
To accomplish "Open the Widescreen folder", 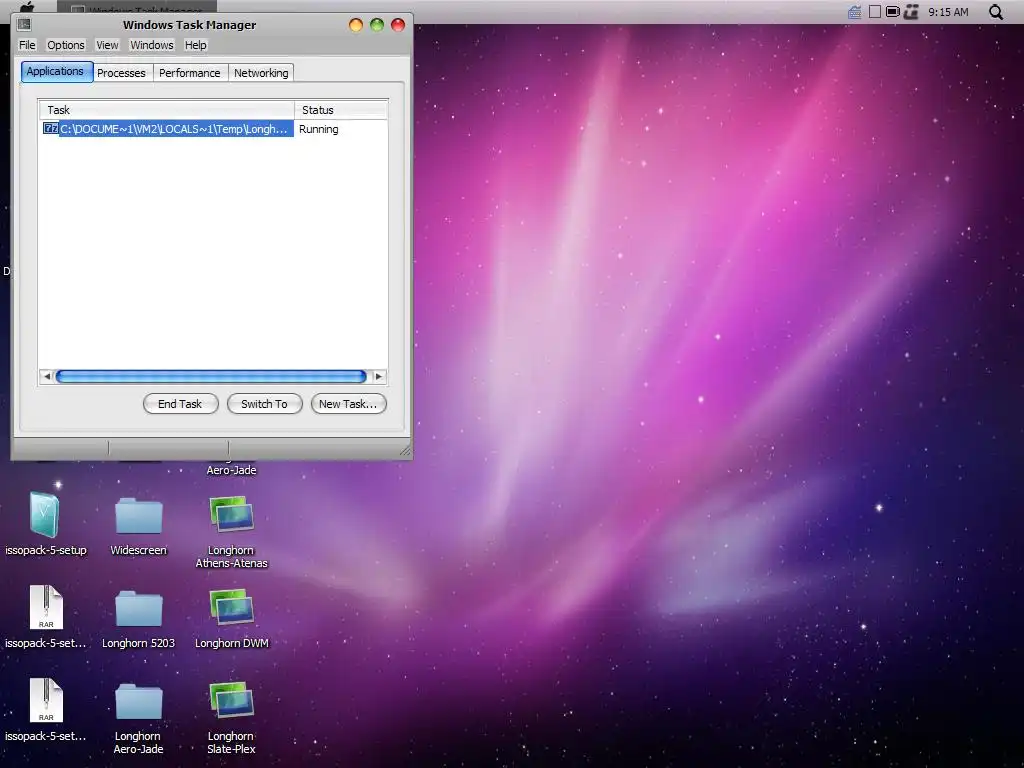I will (138, 516).
